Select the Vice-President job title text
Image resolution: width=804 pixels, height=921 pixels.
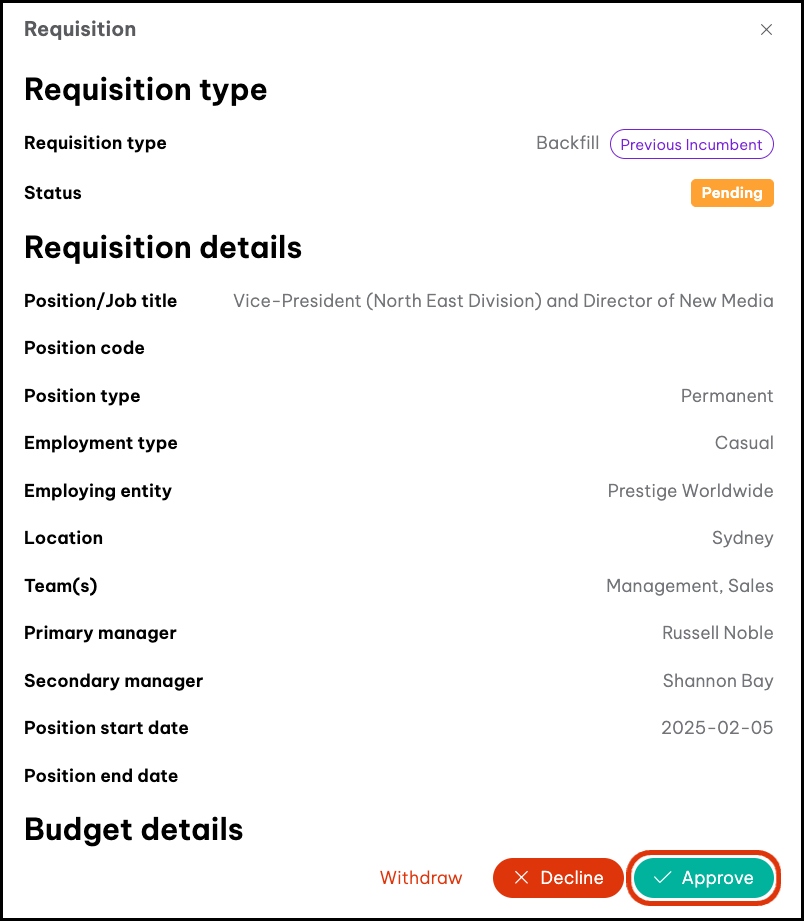click(503, 301)
